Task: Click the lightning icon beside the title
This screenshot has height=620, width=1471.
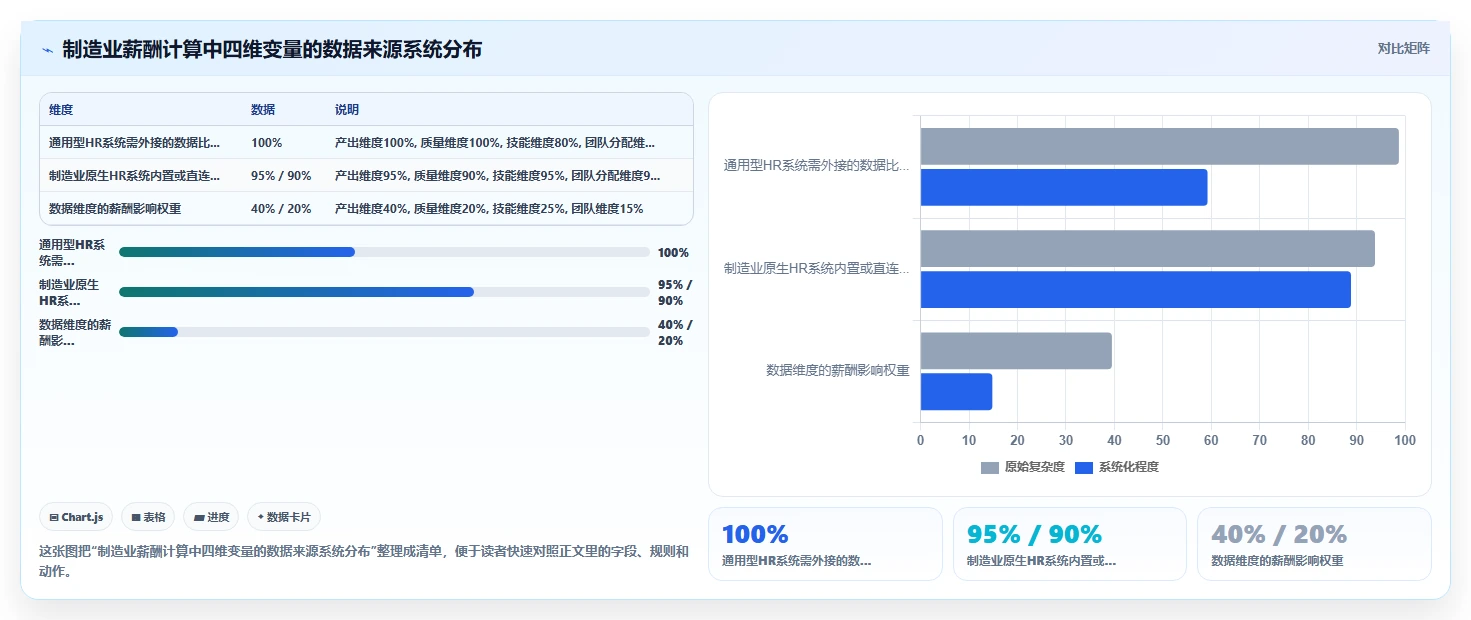Action: click(x=47, y=50)
